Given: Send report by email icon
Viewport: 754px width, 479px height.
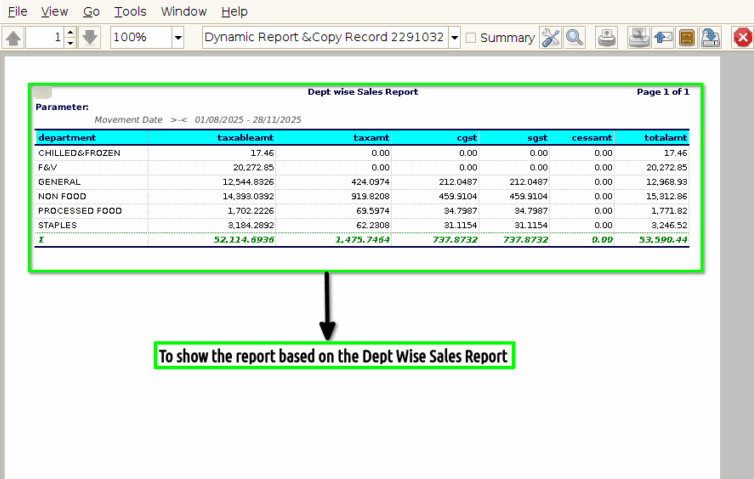Looking at the screenshot, I should pyautogui.click(x=663, y=37).
